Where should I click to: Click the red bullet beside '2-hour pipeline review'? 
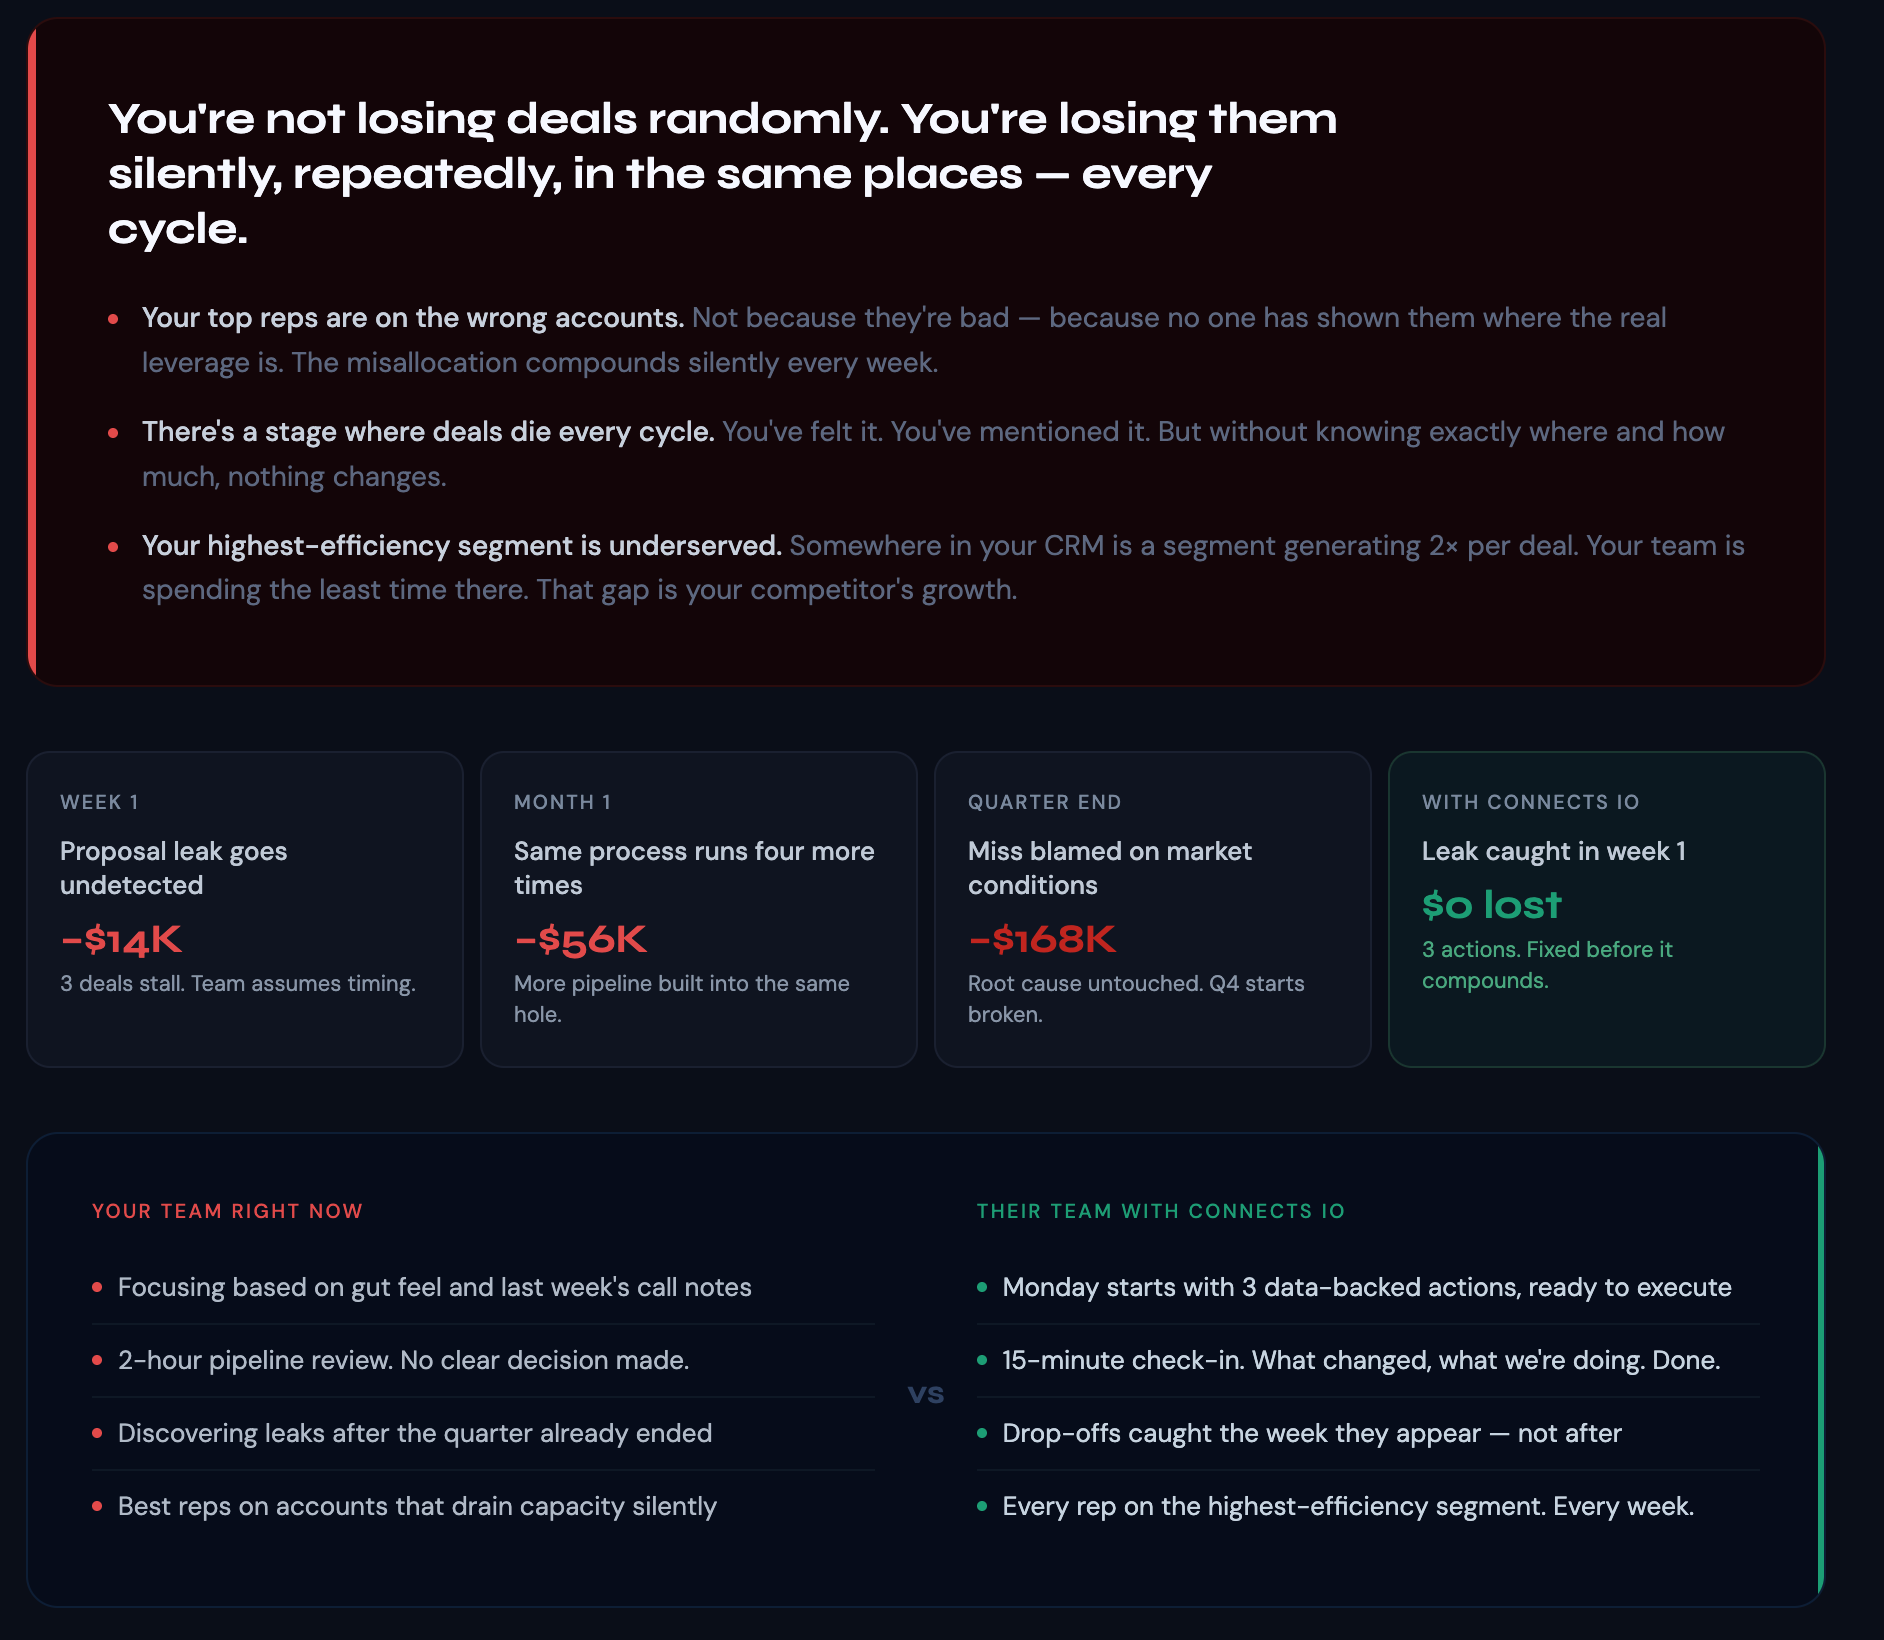click(x=97, y=1361)
